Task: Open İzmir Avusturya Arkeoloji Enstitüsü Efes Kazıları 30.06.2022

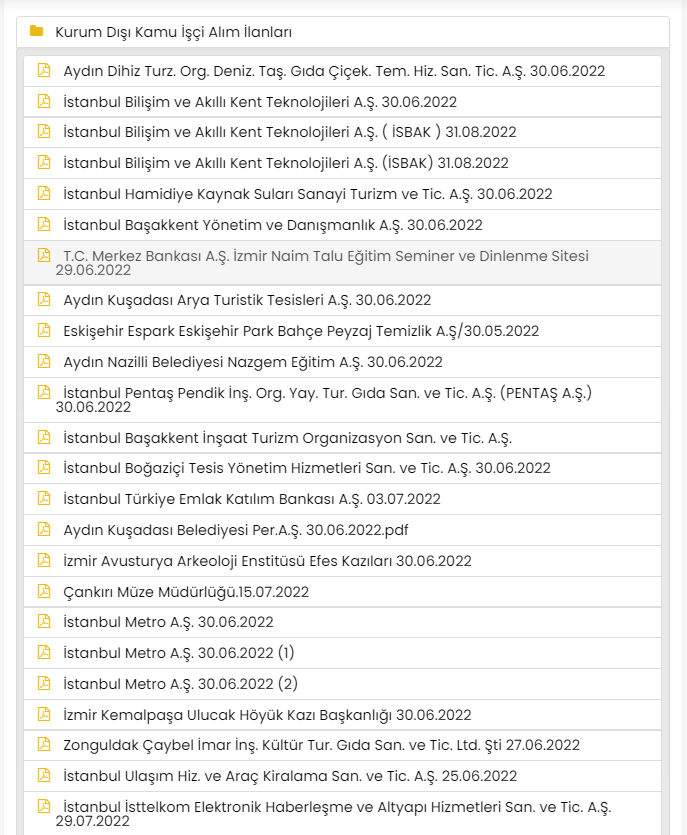Action: (267, 560)
